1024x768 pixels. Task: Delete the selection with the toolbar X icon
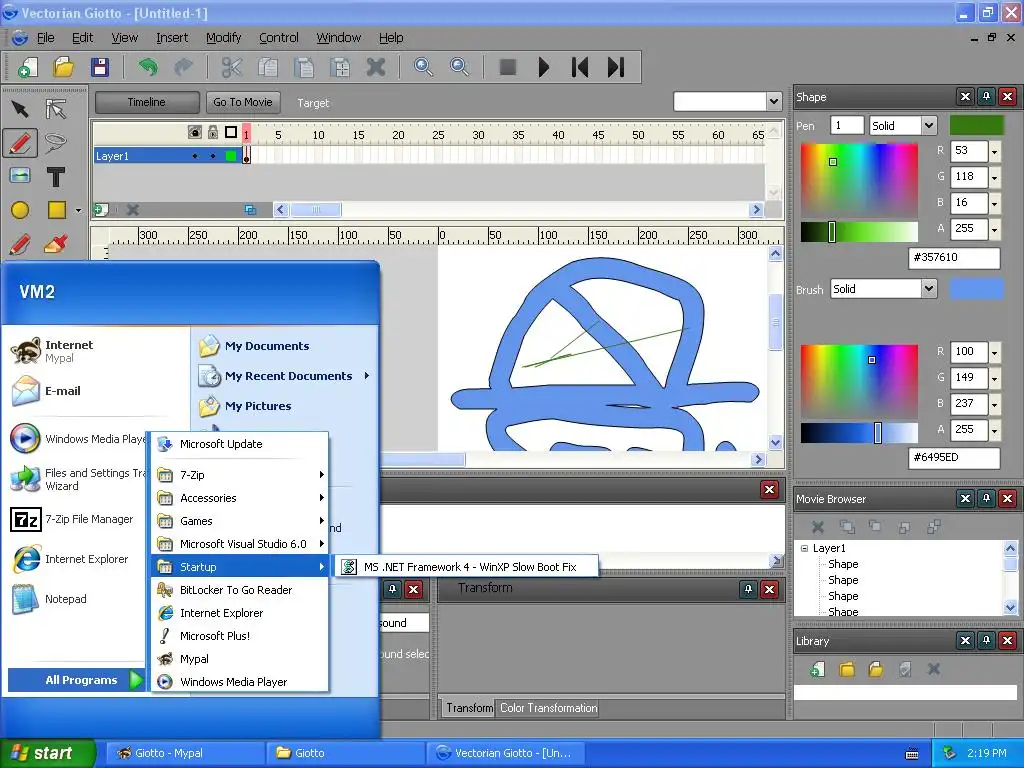(x=376, y=67)
